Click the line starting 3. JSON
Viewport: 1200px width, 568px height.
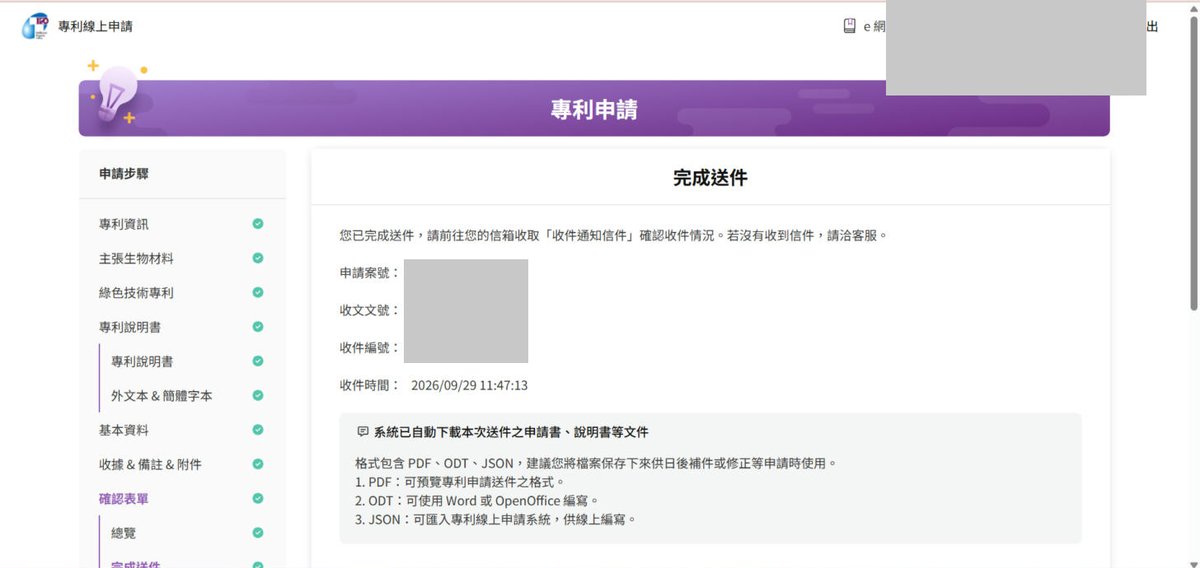(495, 519)
